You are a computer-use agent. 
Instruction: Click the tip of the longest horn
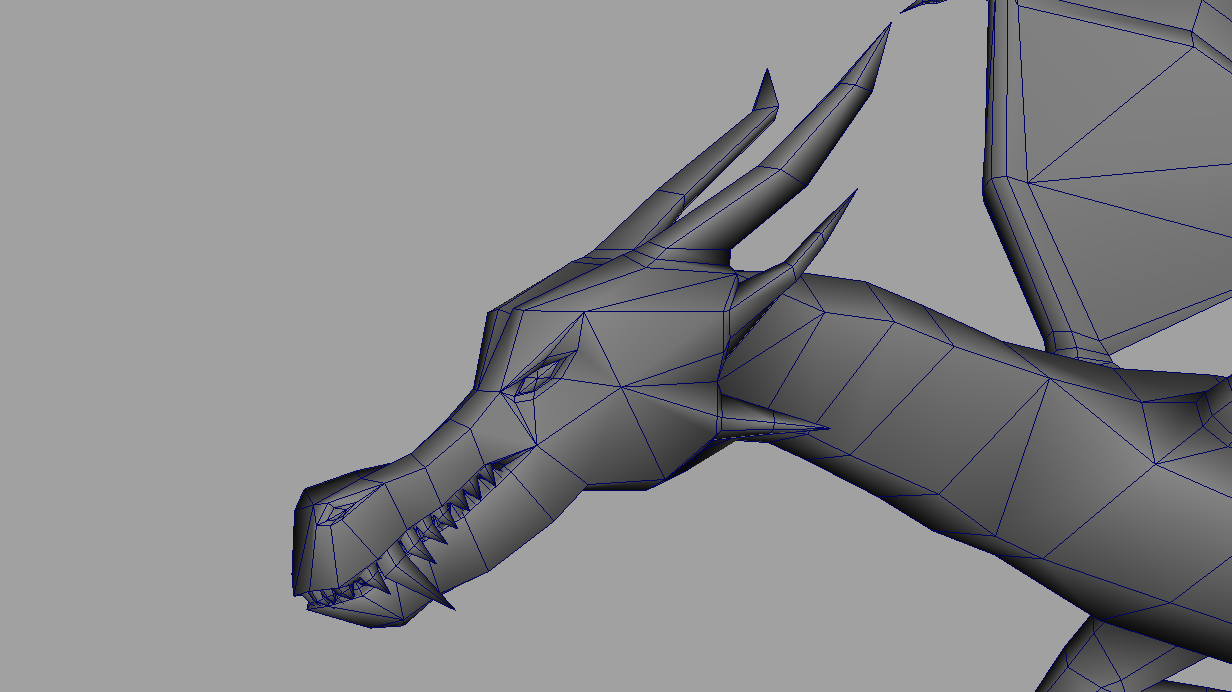[887, 30]
